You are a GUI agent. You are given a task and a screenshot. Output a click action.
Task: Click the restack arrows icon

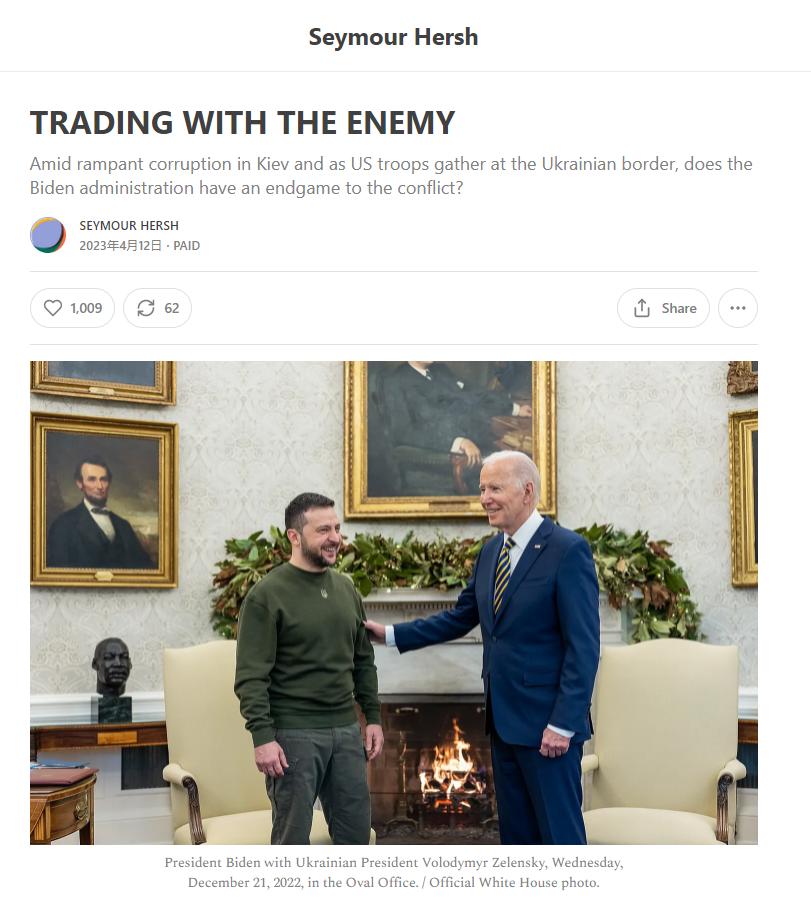(146, 308)
